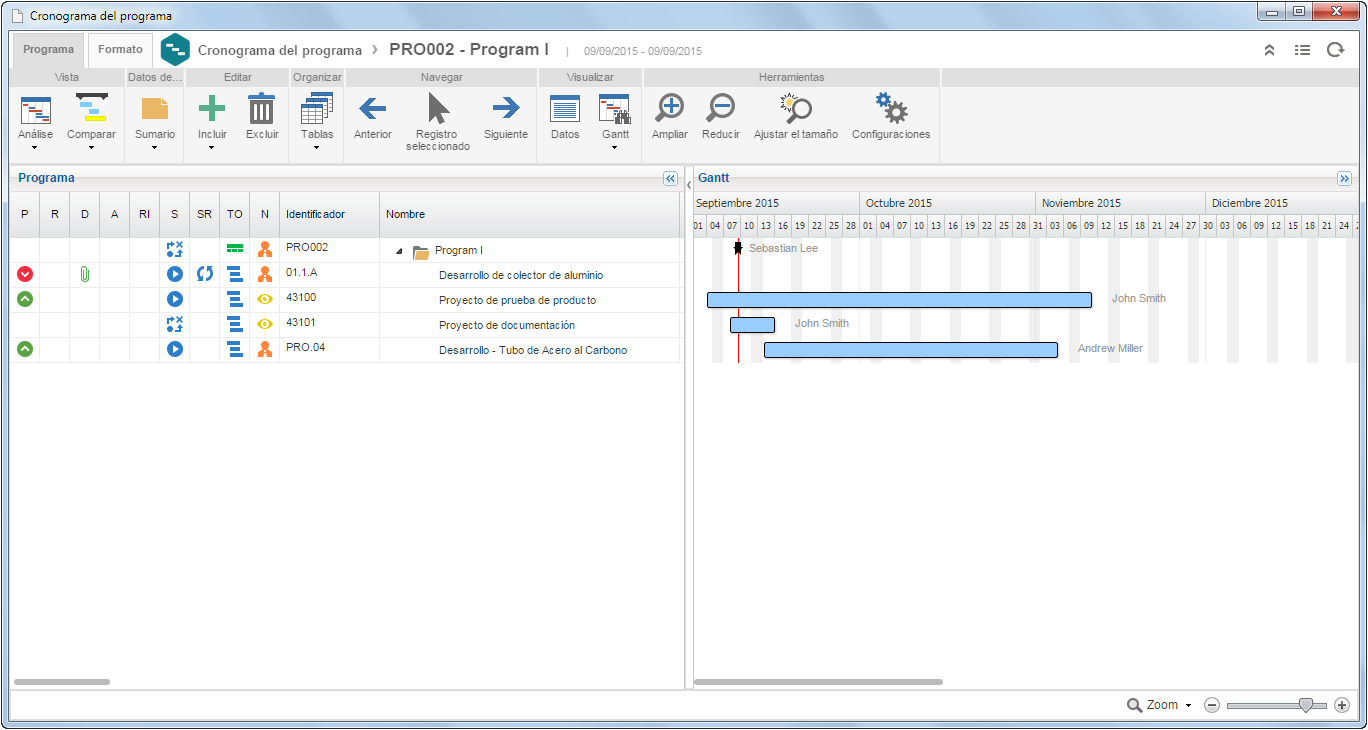Image resolution: width=1368 pixels, height=730 pixels.
Task: Click Registro seleccionado cursor icon
Action: coord(438,108)
